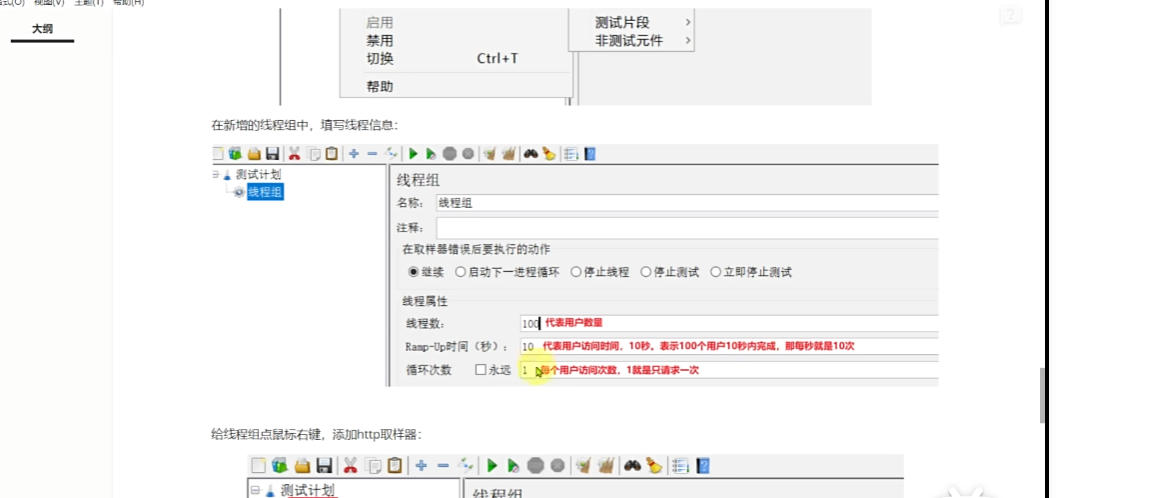The height and width of the screenshot is (498, 1175).
Task: Click blue minus Collapse icon in toolbar below '填写线程信息' caption
Action: (x=372, y=154)
